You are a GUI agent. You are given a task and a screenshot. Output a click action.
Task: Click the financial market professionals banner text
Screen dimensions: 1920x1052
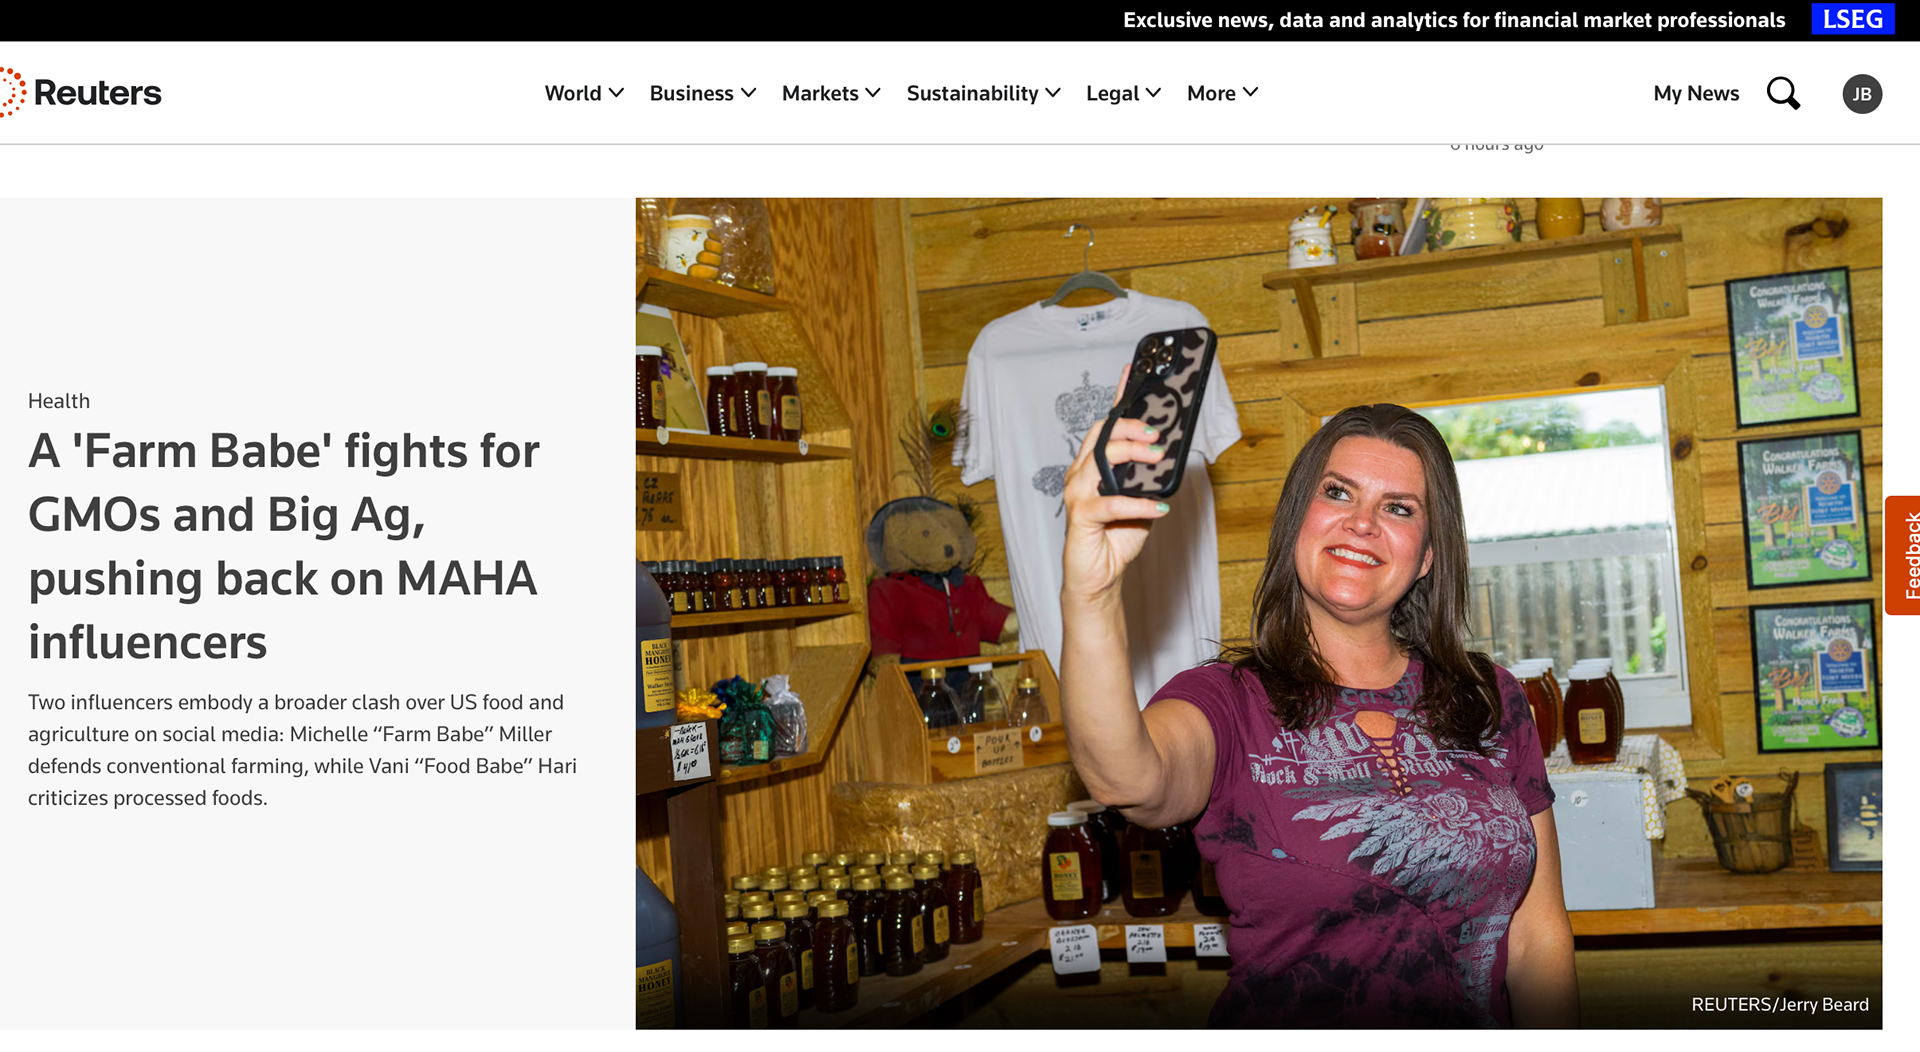[x=1454, y=20]
